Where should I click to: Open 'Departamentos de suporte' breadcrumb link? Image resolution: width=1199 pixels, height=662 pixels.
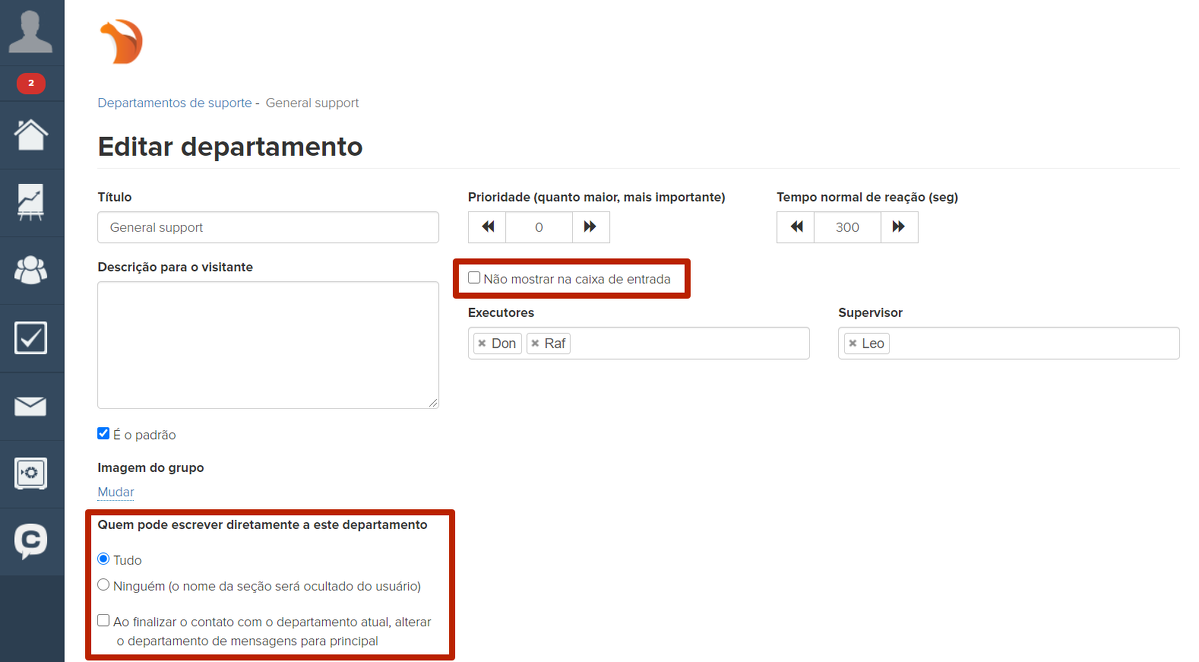coord(174,103)
